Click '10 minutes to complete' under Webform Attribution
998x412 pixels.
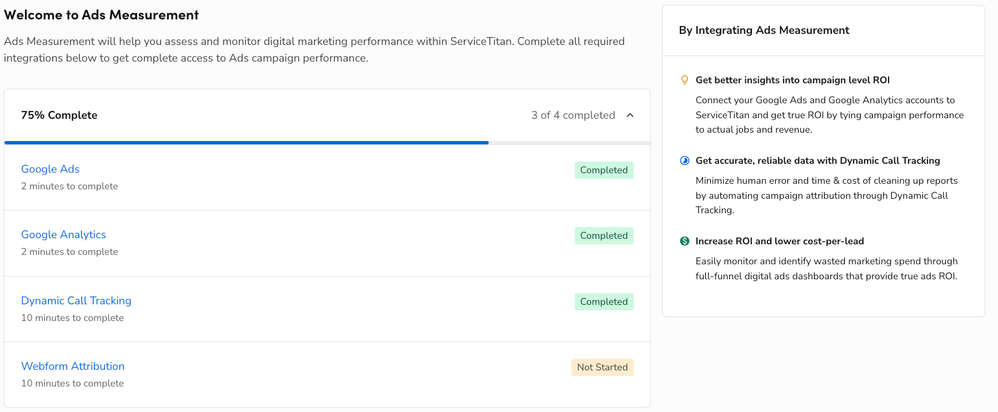coord(72,383)
